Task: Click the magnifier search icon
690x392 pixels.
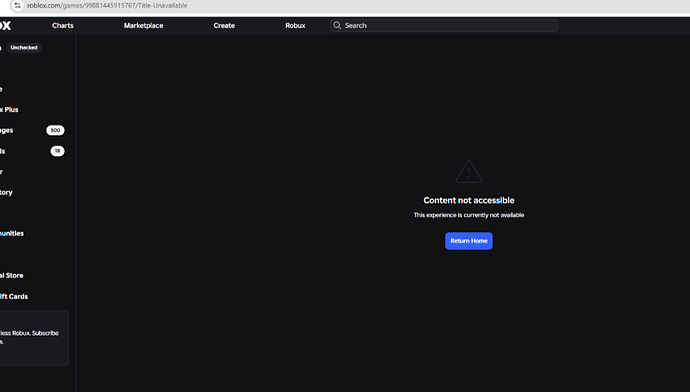Action: tap(337, 26)
